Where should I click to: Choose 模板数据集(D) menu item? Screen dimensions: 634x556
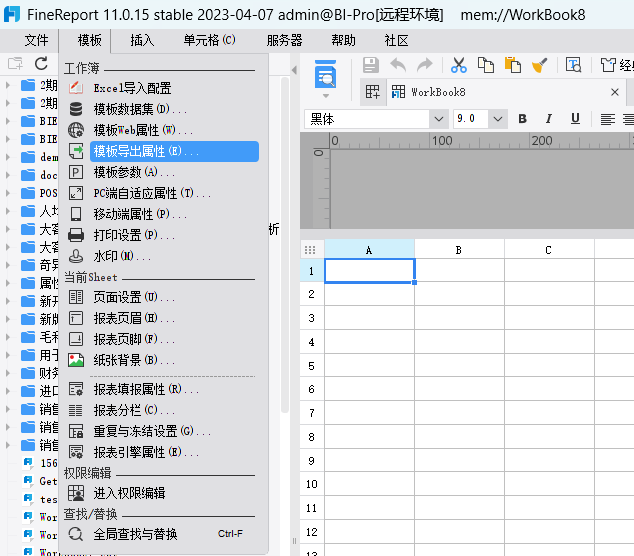tap(163, 109)
